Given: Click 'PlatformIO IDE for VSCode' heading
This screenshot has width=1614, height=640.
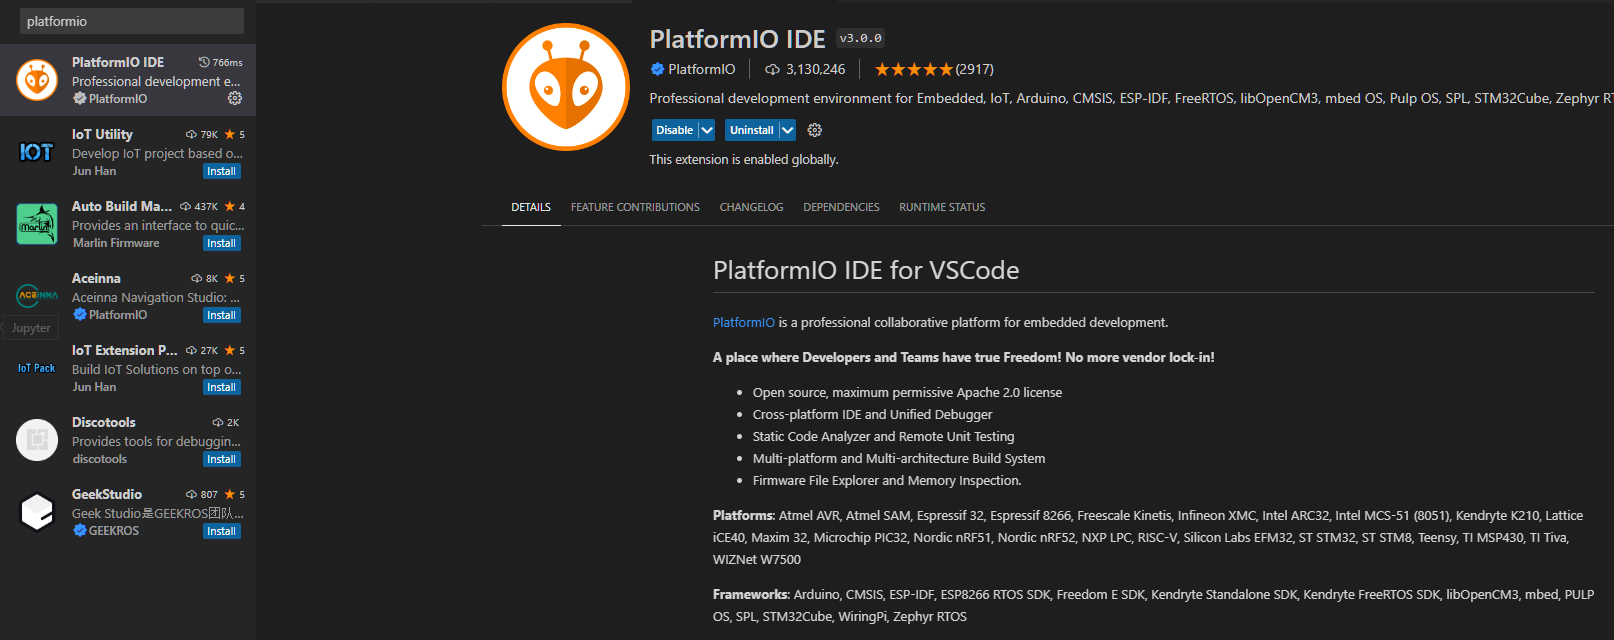Looking at the screenshot, I should [866, 270].
